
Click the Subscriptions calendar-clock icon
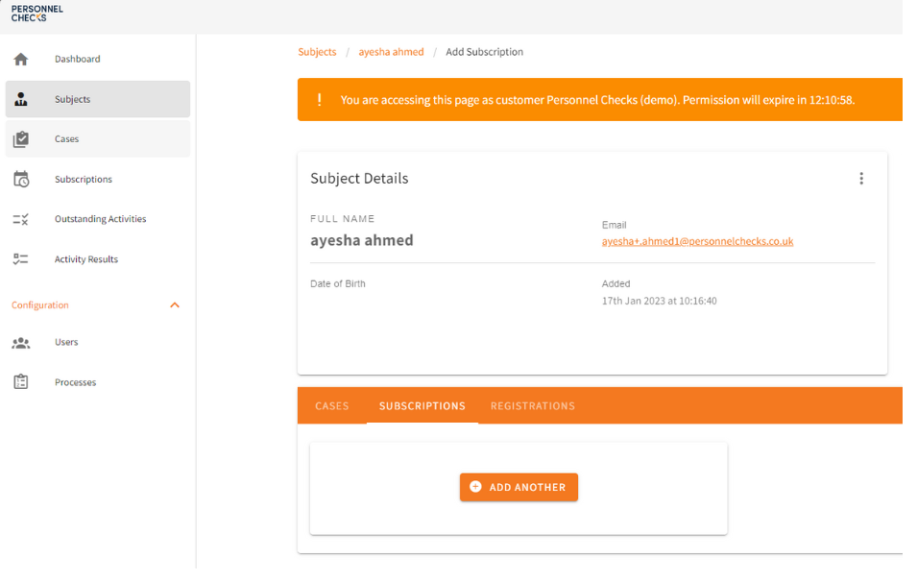click(21, 179)
